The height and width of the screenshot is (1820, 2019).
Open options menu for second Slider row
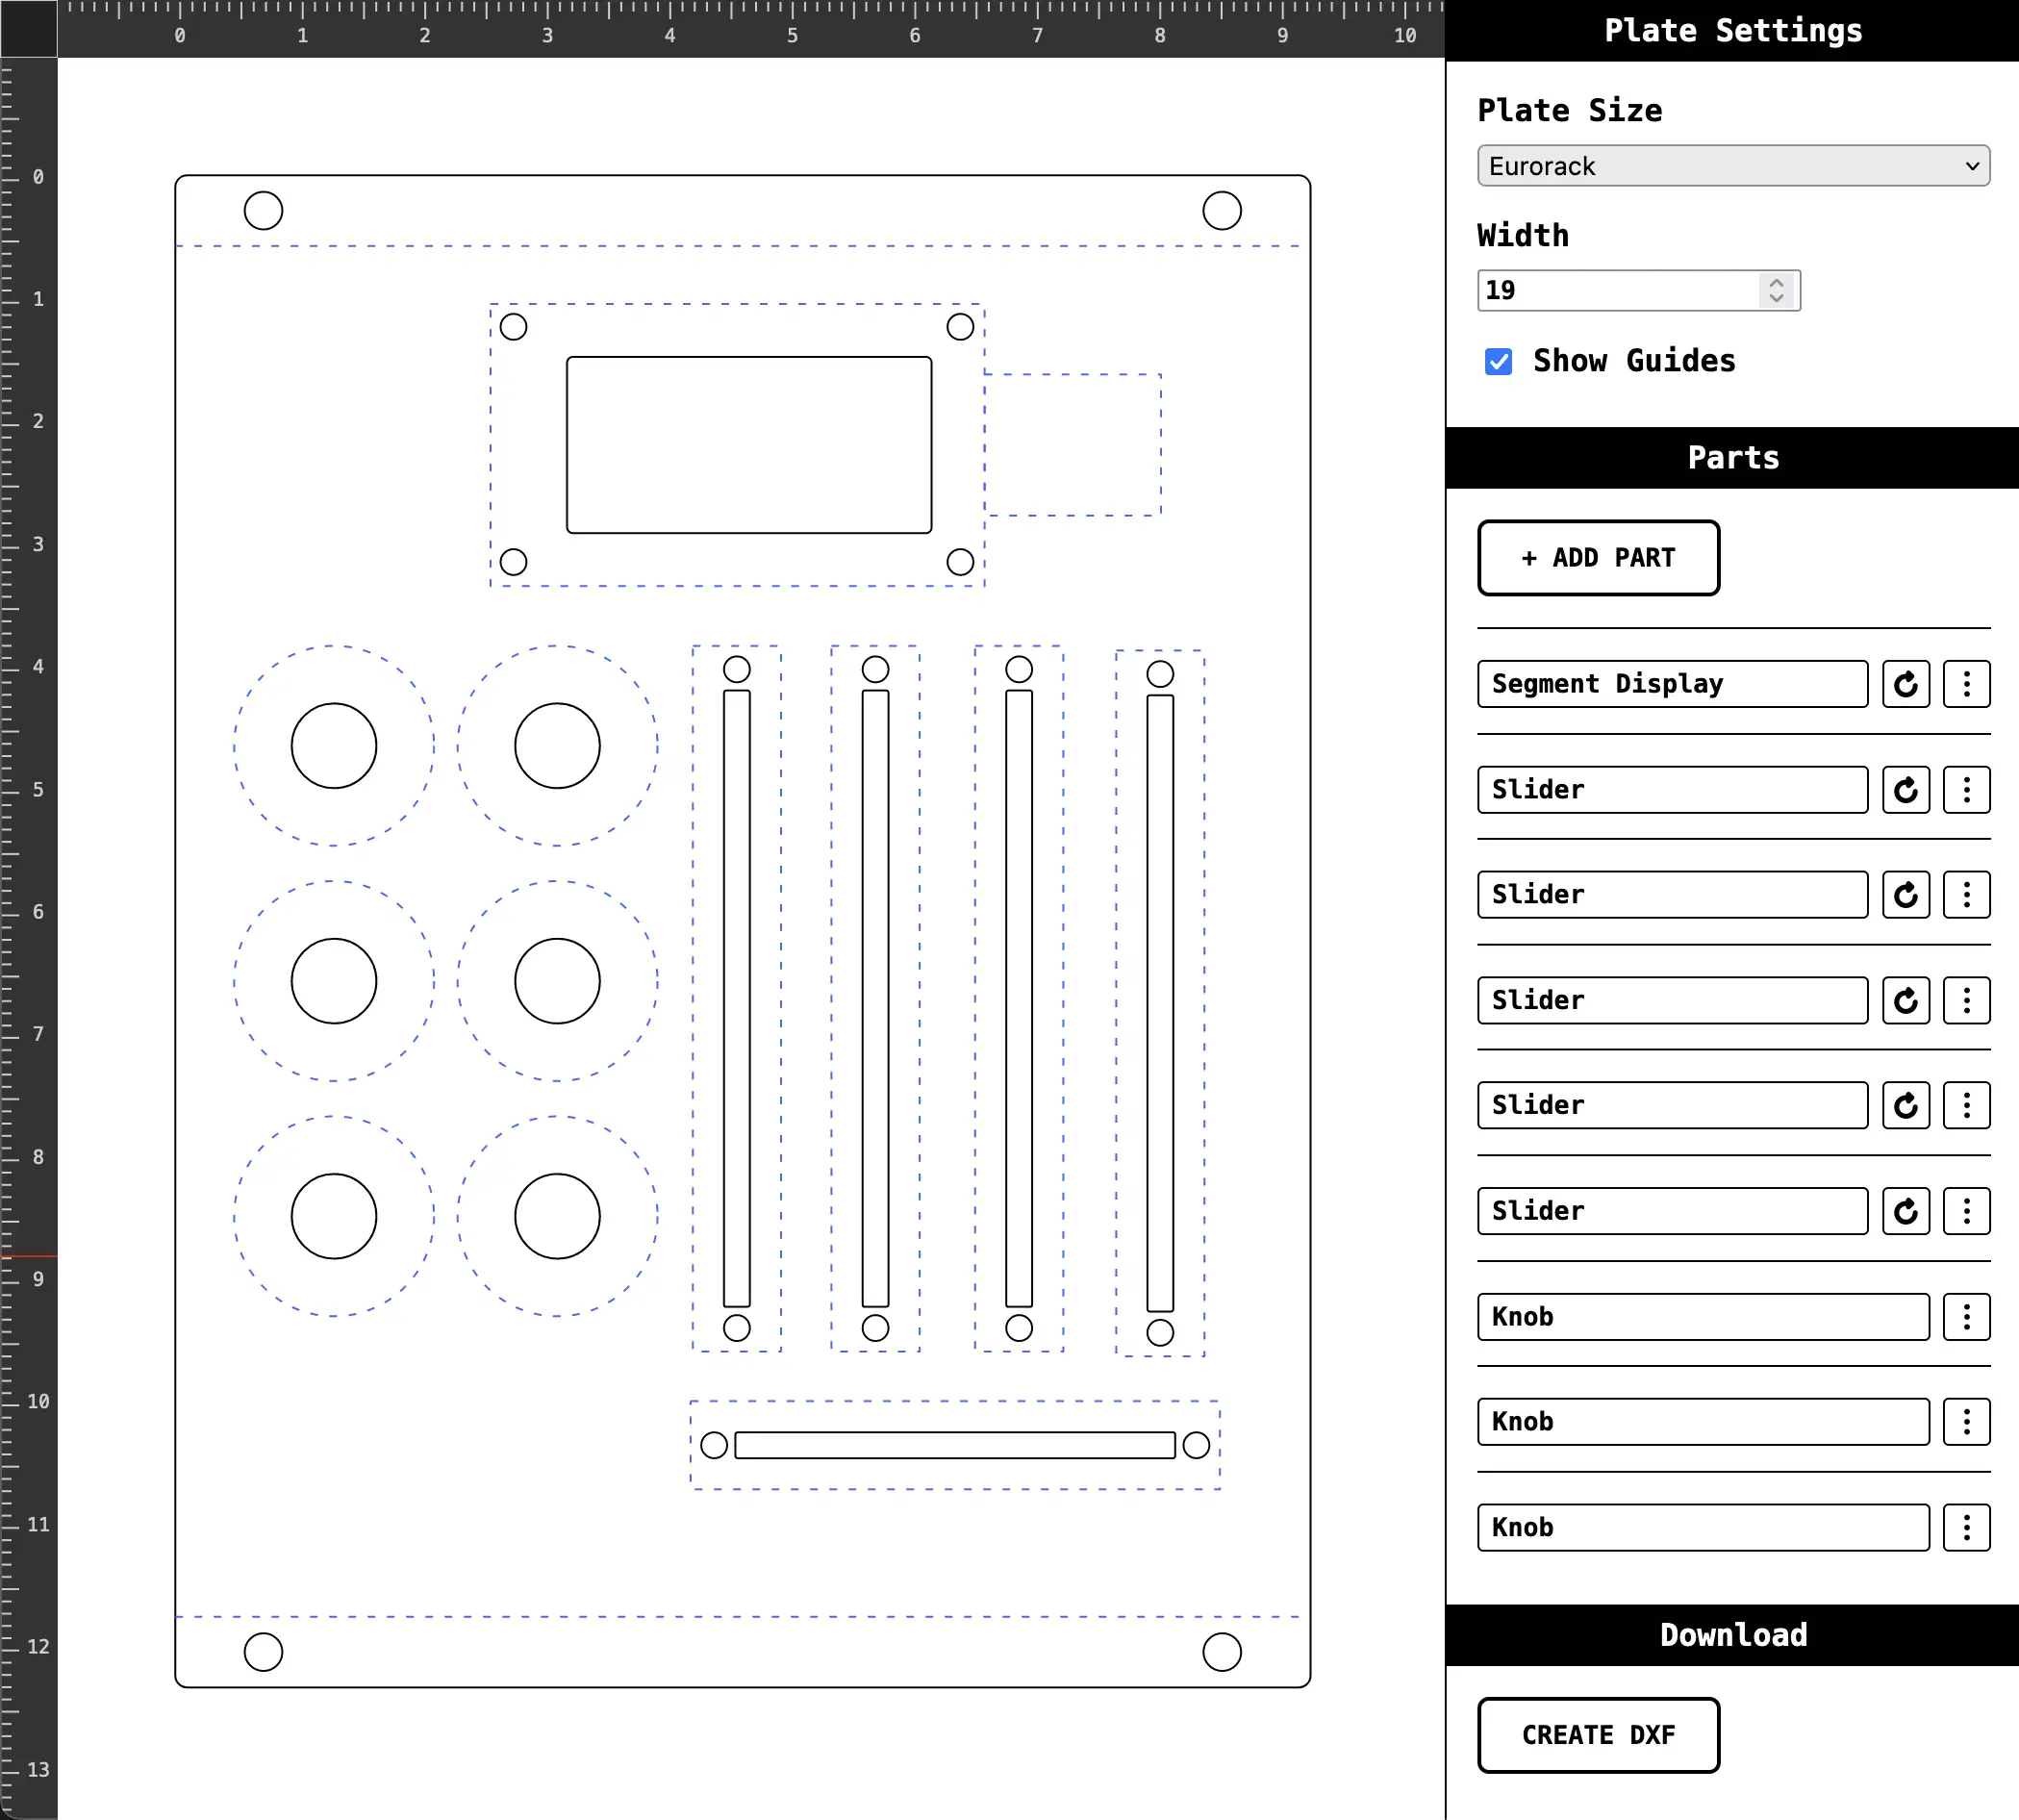pos(1967,895)
